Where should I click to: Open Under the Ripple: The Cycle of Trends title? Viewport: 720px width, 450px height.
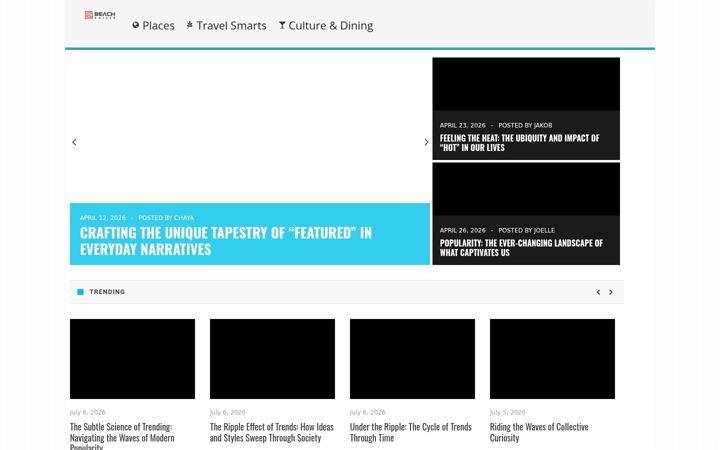[411, 433]
